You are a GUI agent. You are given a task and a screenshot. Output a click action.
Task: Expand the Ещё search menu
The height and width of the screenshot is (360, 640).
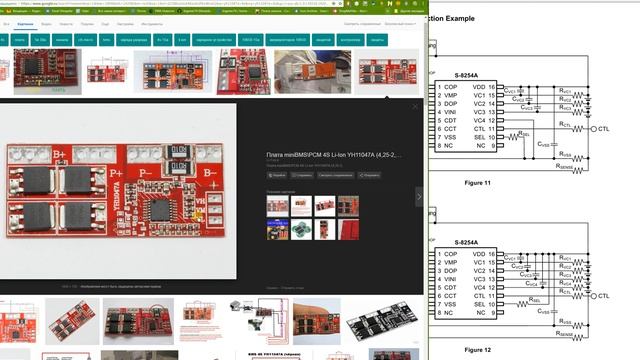click(x=105, y=24)
